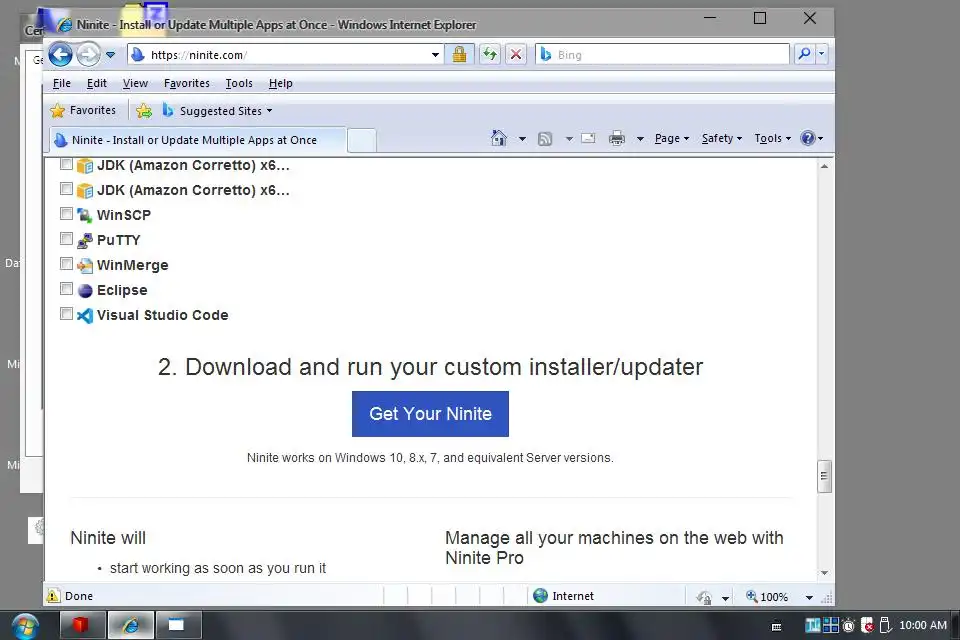Stop loading with the red X icon

[x=516, y=55]
